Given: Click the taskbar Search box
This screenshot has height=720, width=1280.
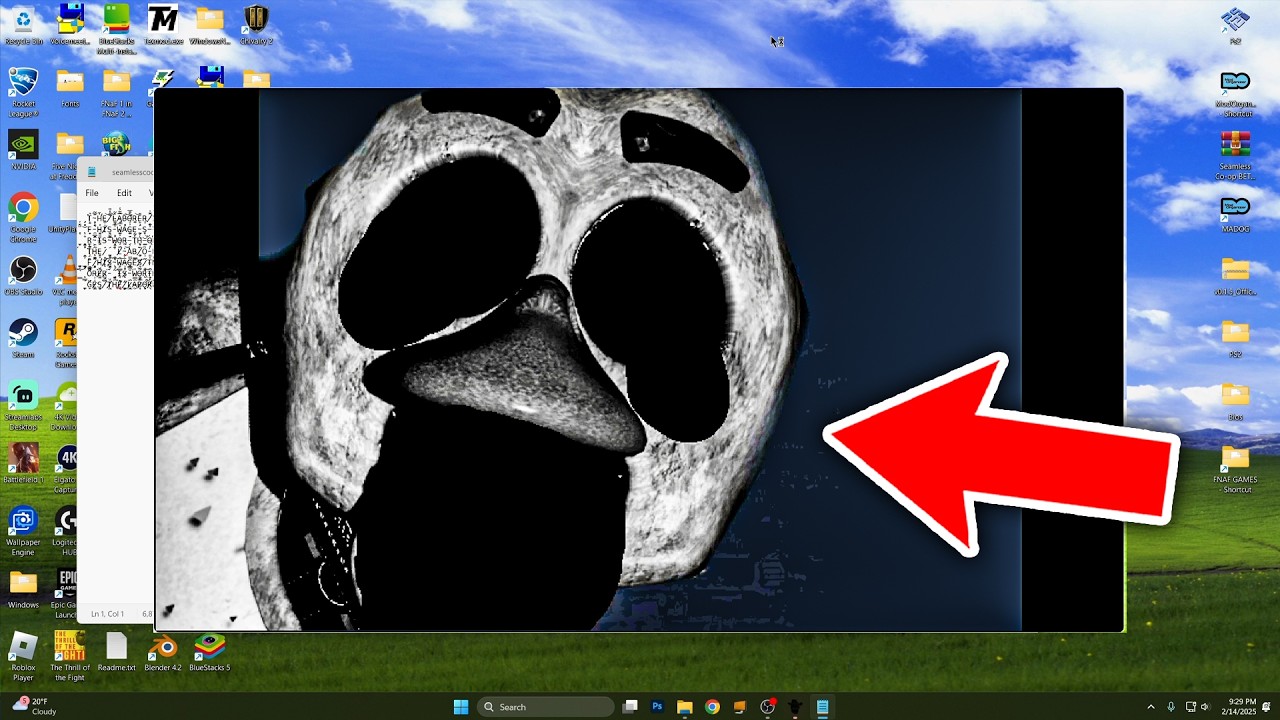Looking at the screenshot, I should pos(545,707).
